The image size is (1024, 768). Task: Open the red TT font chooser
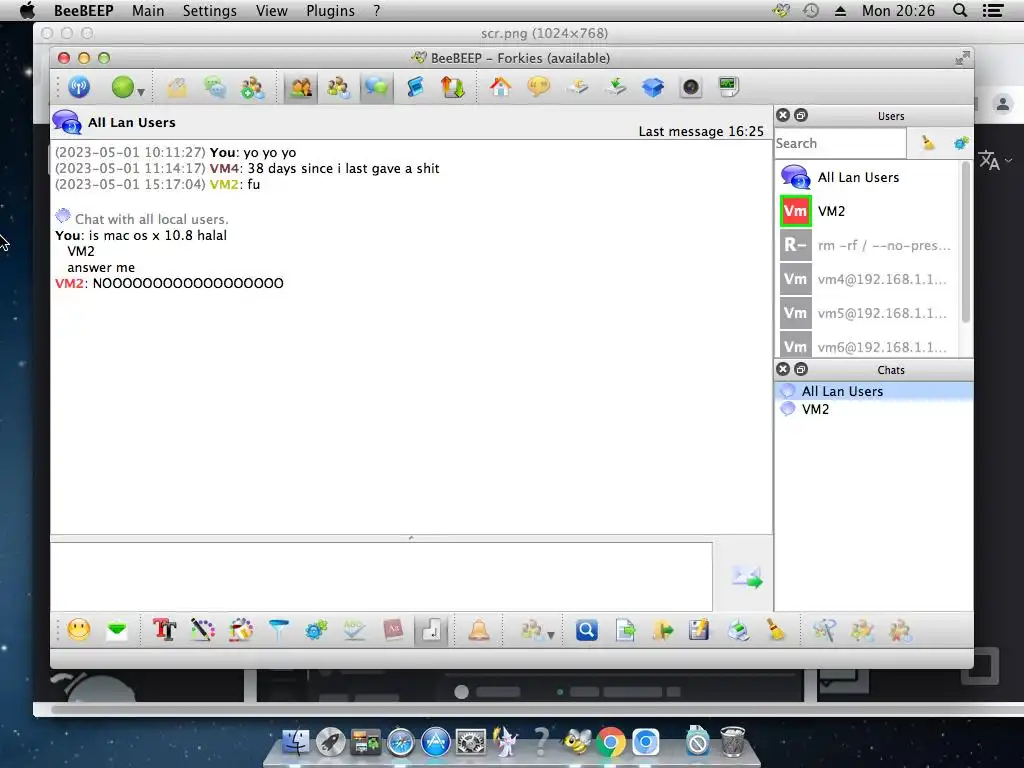tap(165, 630)
